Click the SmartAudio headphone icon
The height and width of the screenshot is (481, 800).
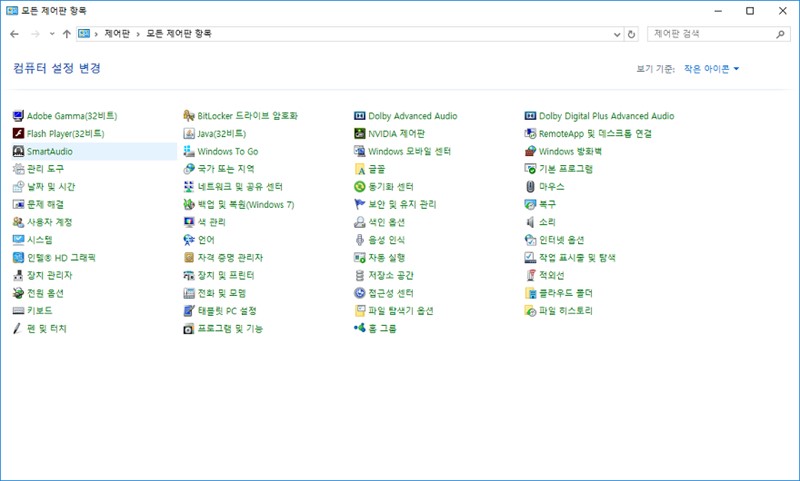tap(18, 151)
